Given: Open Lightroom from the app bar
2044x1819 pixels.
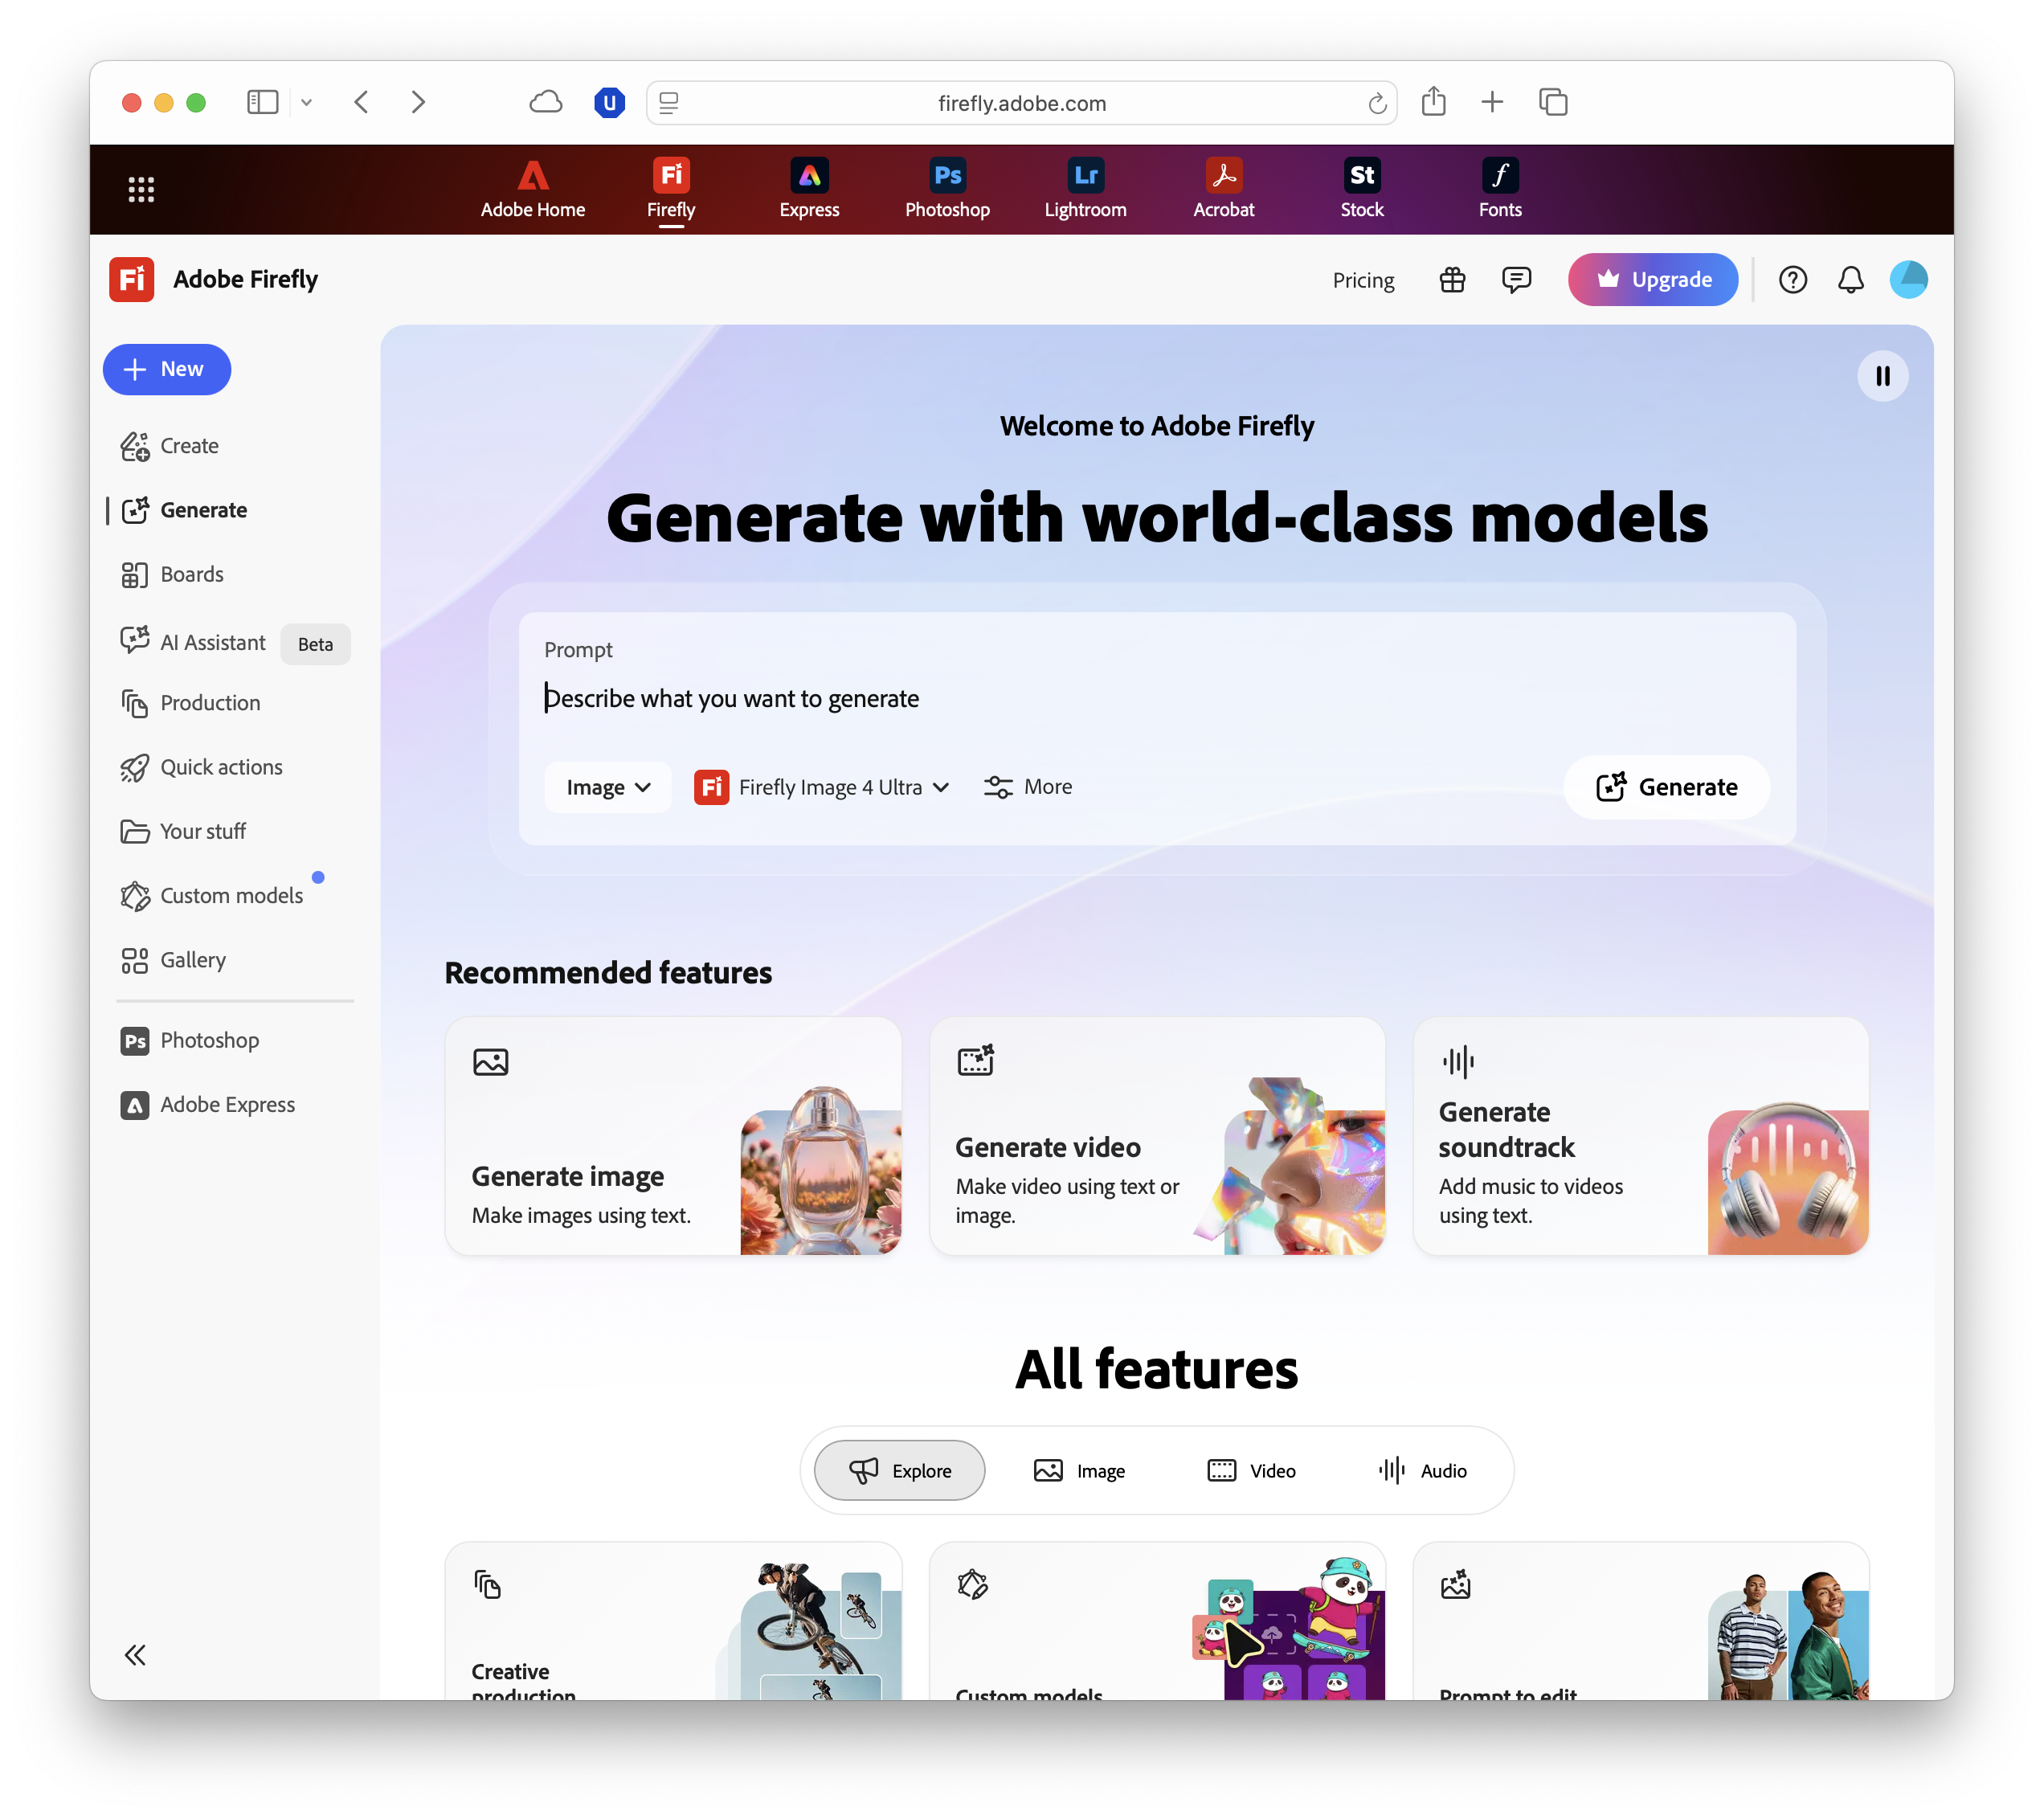Looking at the screenshot, I should pos(1085,189).
